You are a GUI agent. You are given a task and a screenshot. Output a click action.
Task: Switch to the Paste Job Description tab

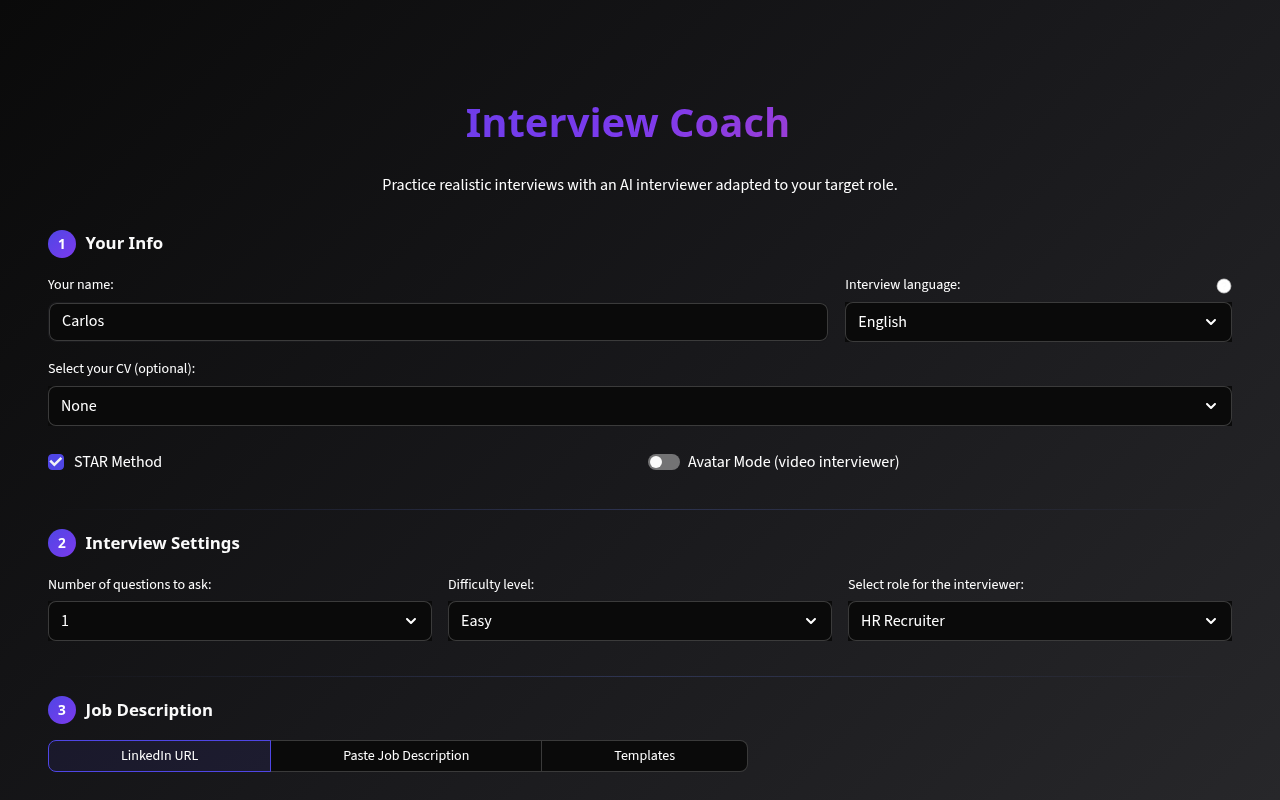click(406, 755)
